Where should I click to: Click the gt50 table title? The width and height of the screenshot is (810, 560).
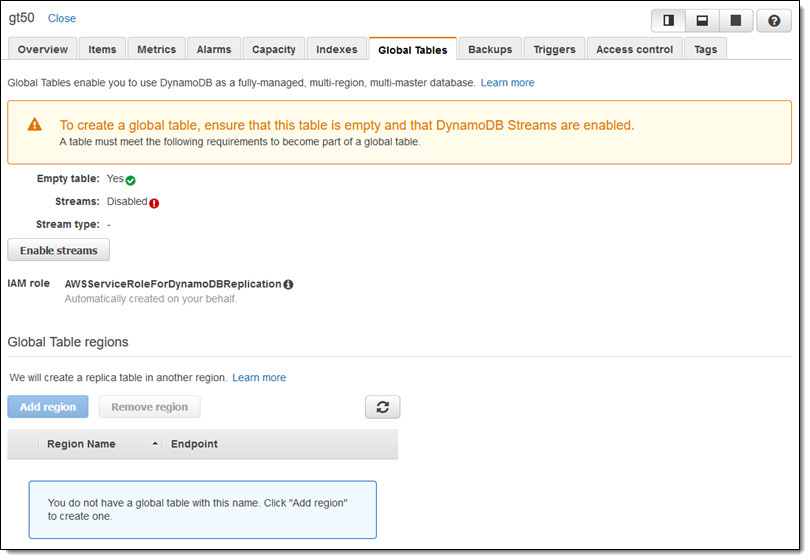pos(22,18)
